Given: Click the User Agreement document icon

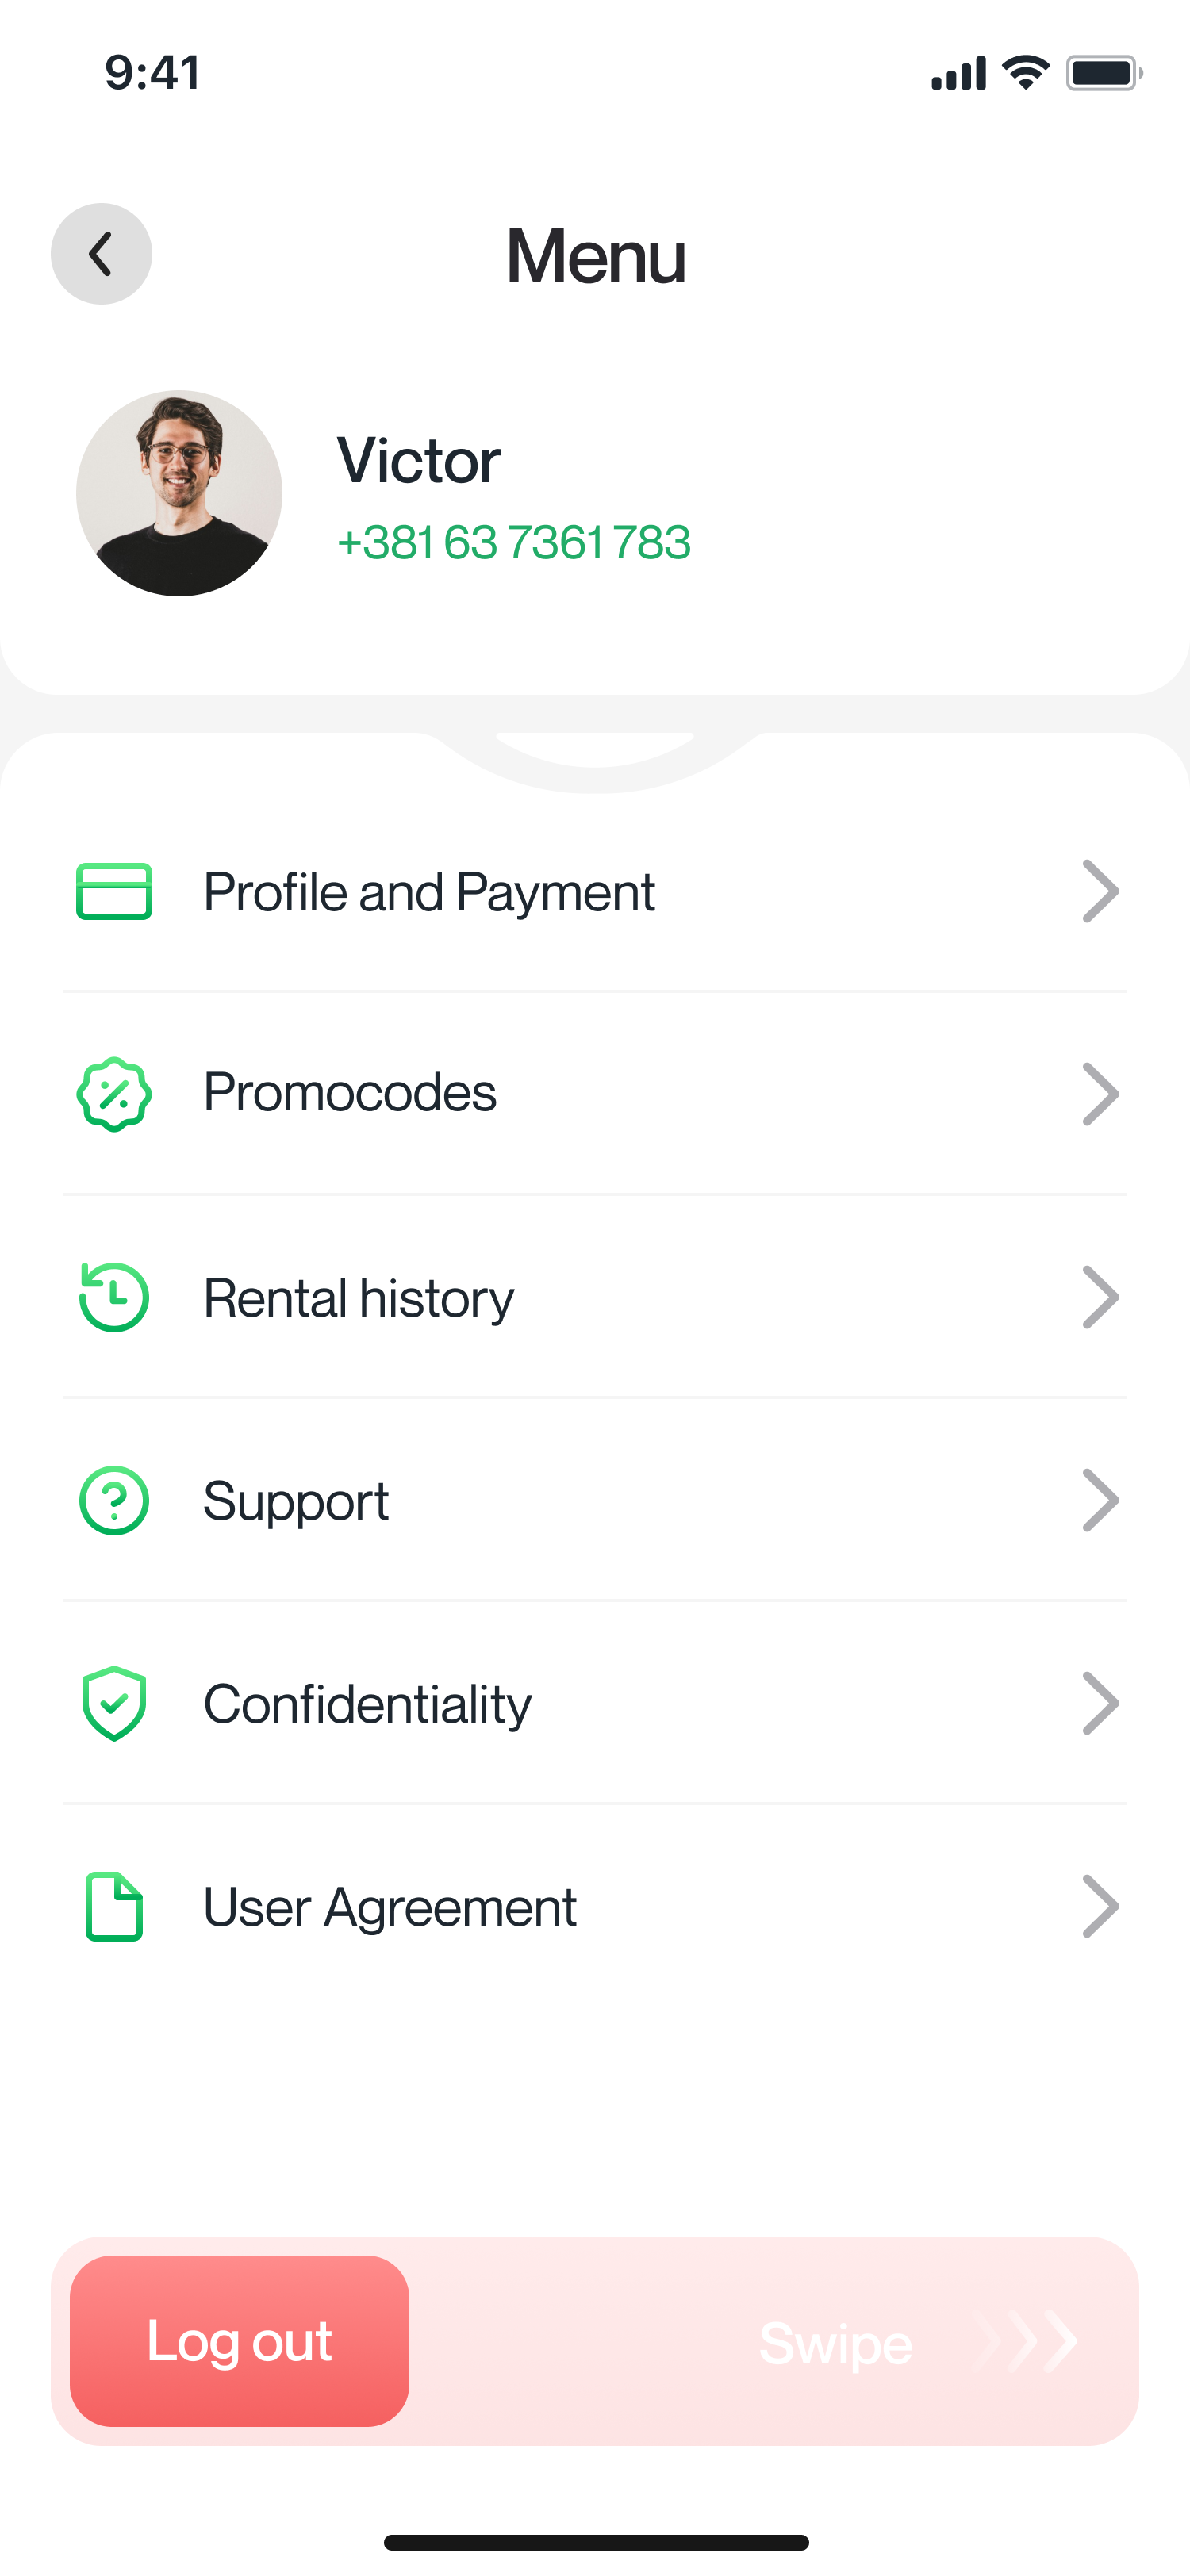Looking at the screenshot, I should pyautogui.click(x=114, y=1906).
